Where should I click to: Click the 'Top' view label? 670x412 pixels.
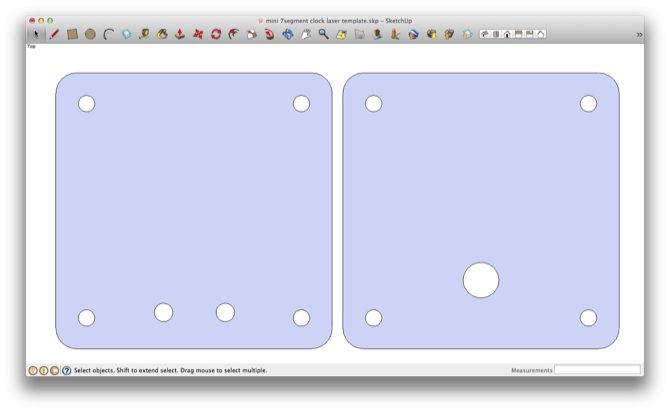point(31,46)
